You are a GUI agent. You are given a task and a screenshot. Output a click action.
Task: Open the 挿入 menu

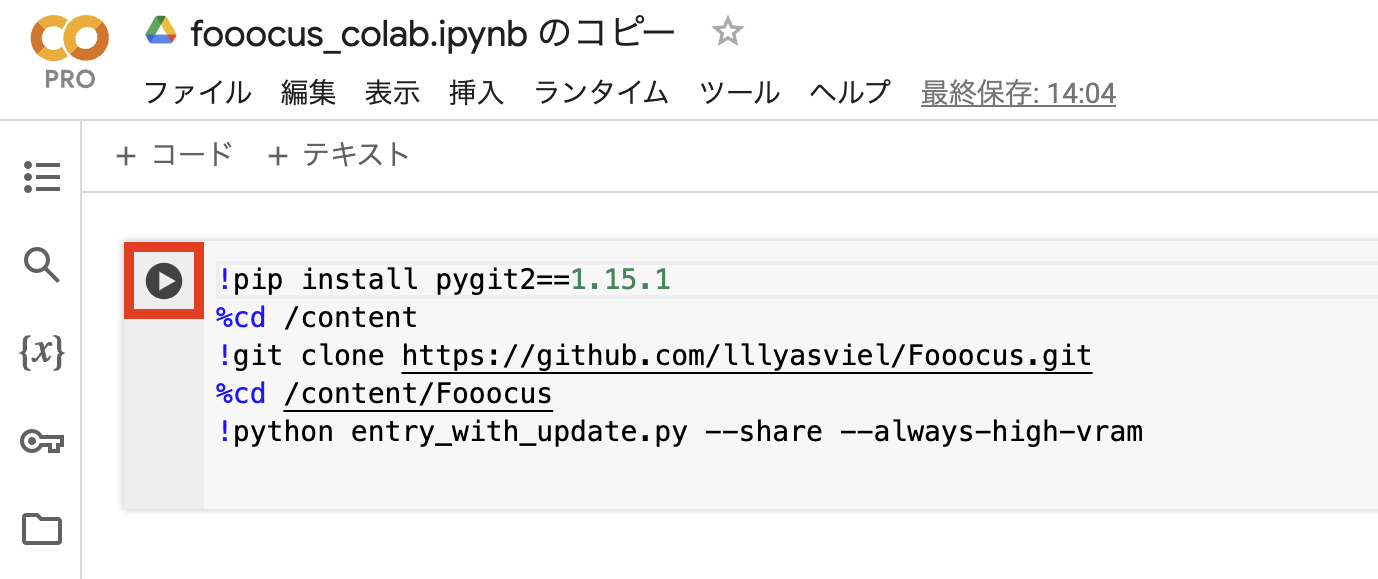click(x=475, y=92)
